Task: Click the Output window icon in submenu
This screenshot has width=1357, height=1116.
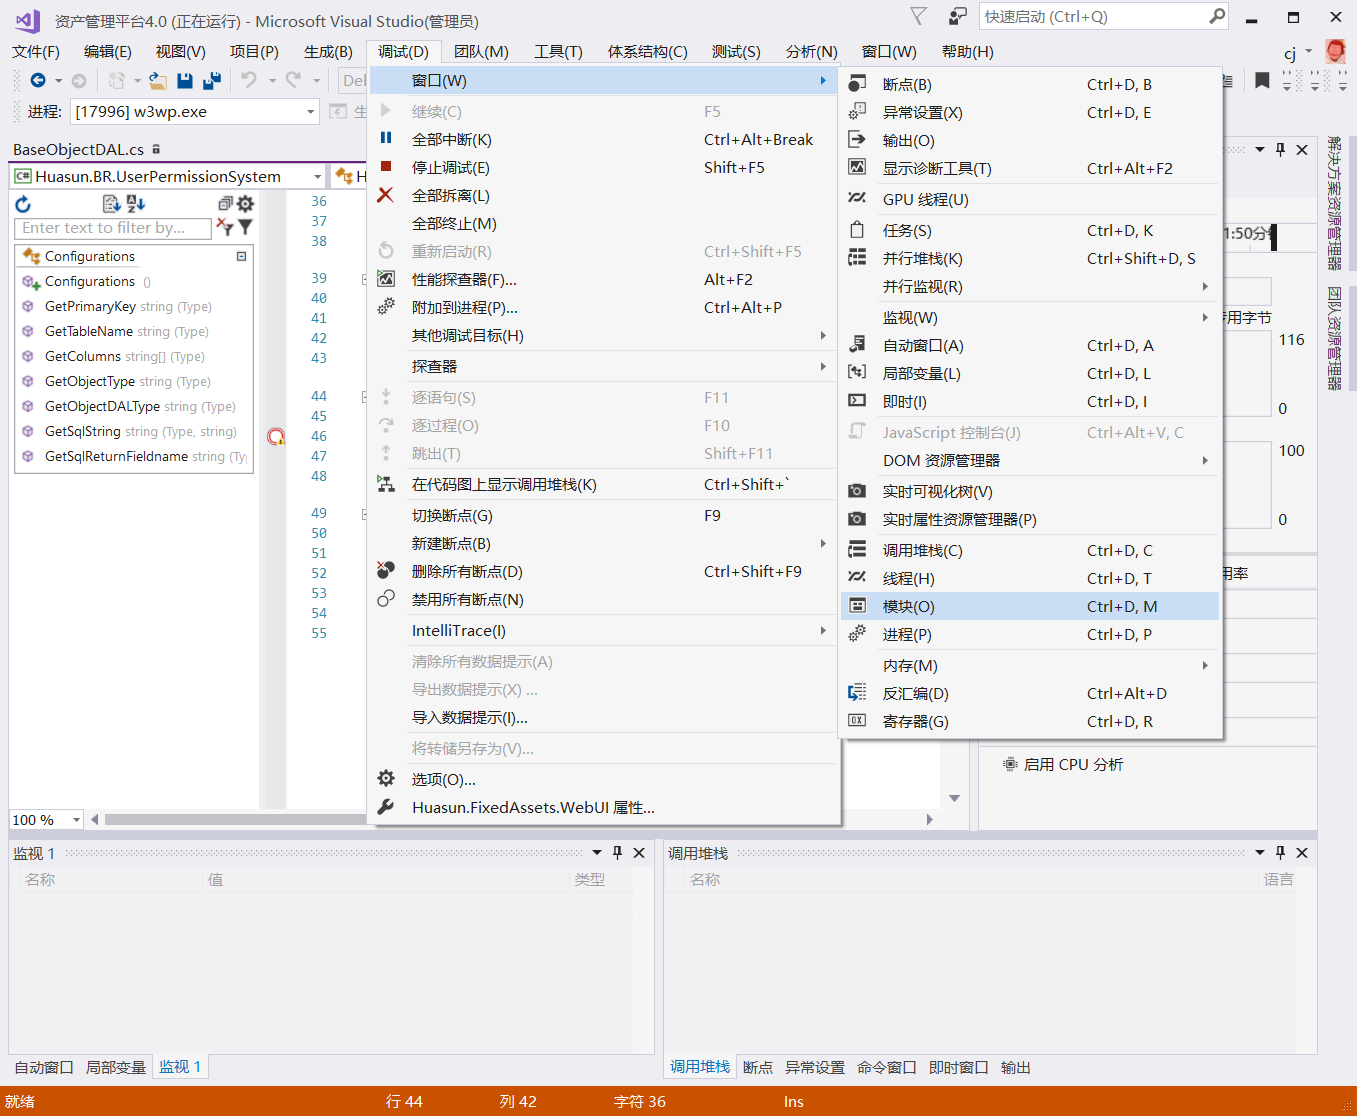Action: tap(857, 140)
